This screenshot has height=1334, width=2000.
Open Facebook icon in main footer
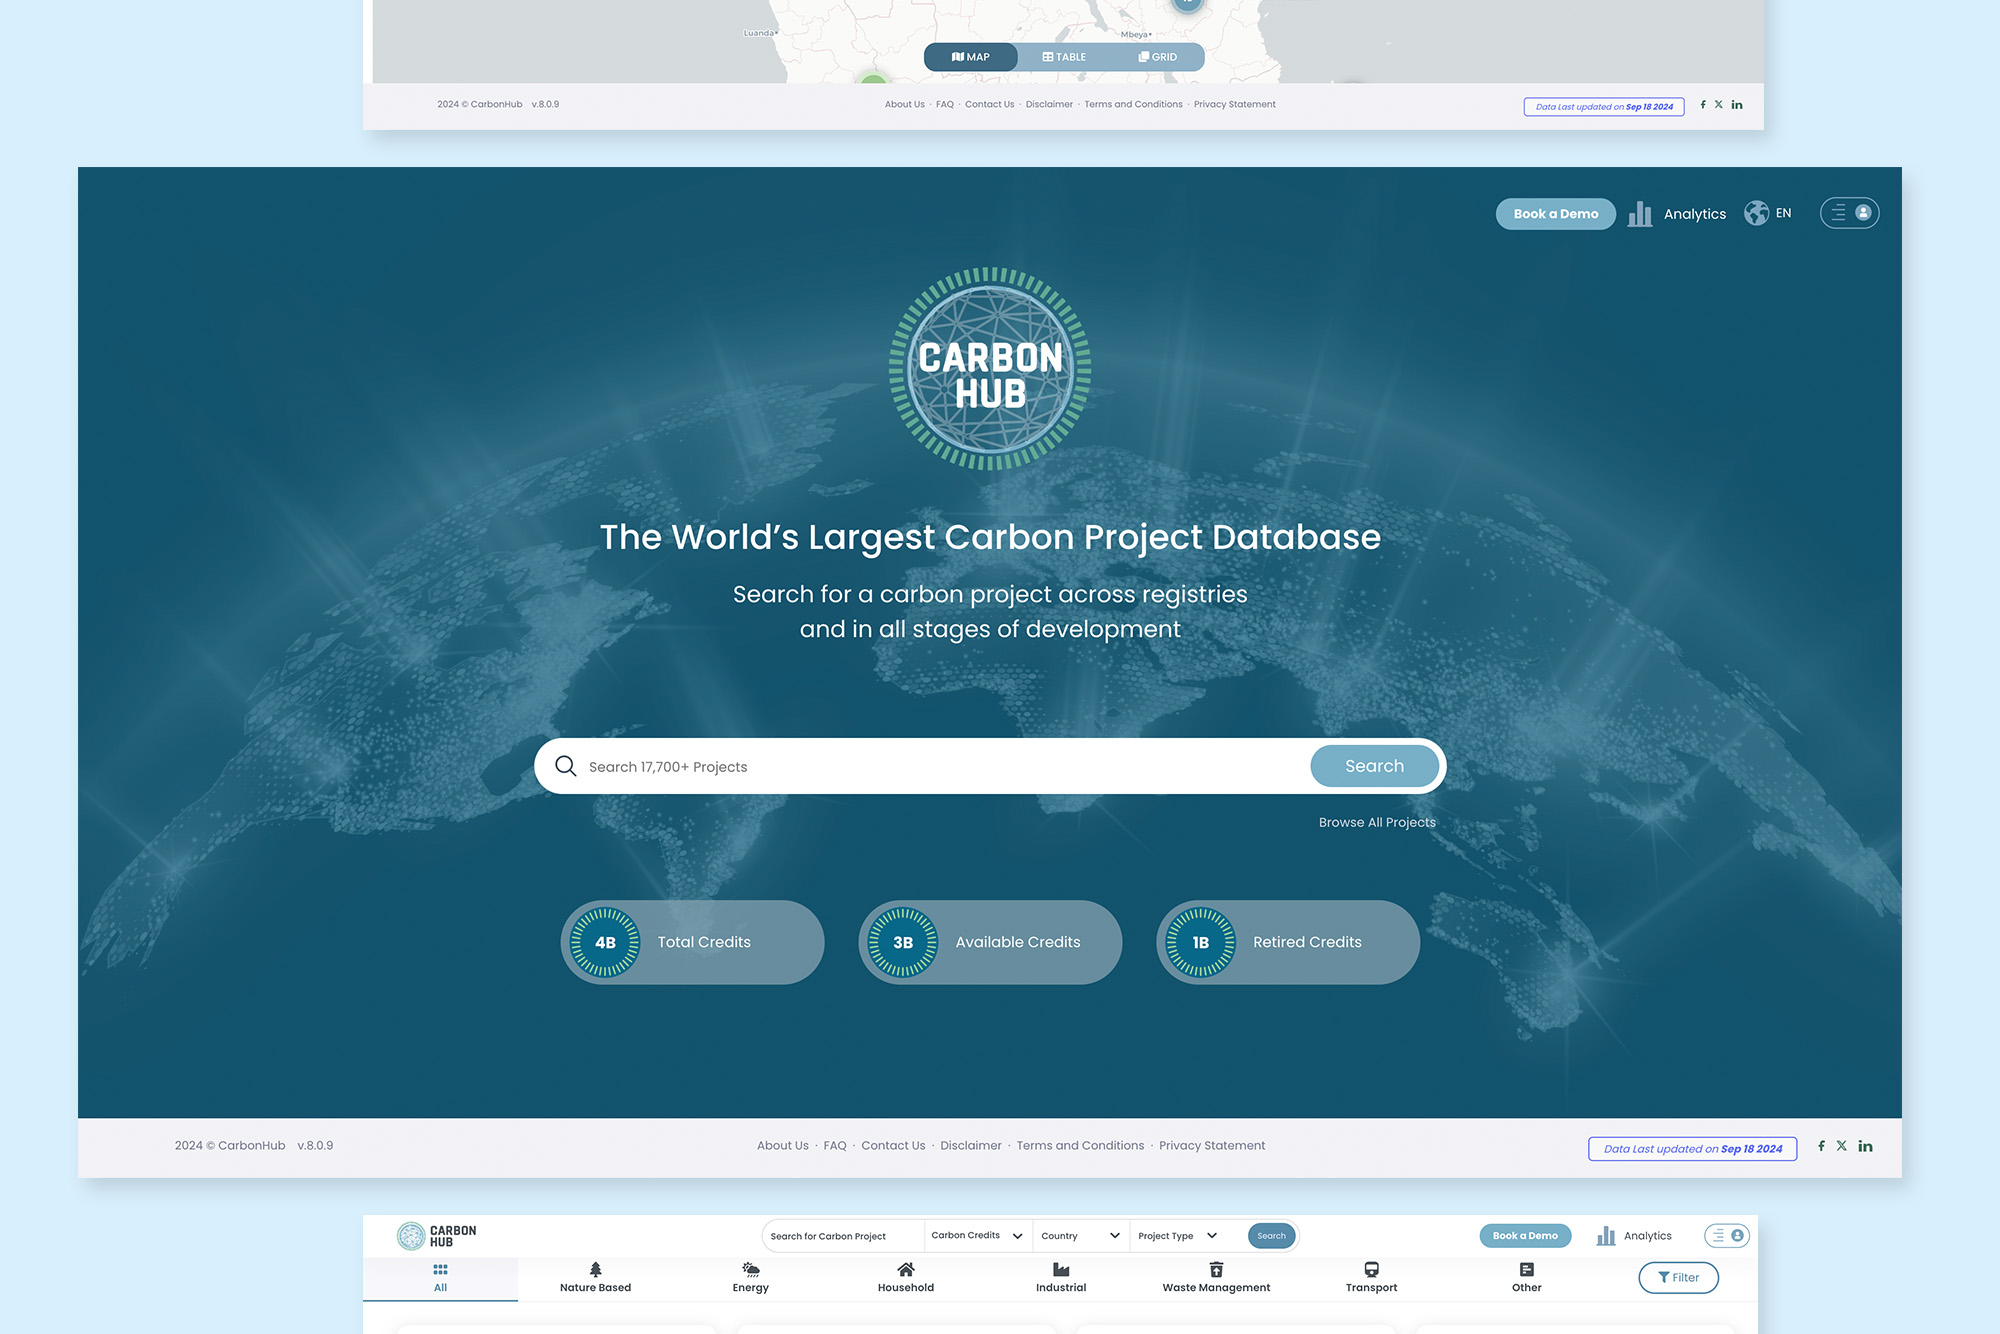tap(1821, 1146)
